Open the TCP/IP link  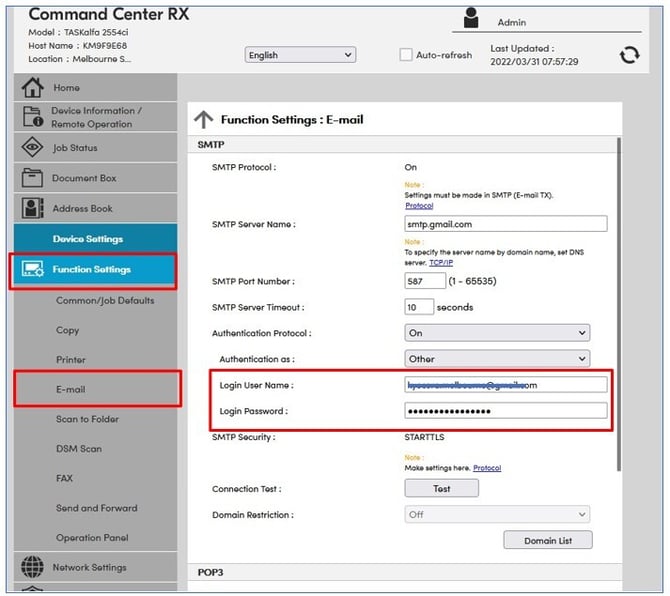(x=441, y=261)
